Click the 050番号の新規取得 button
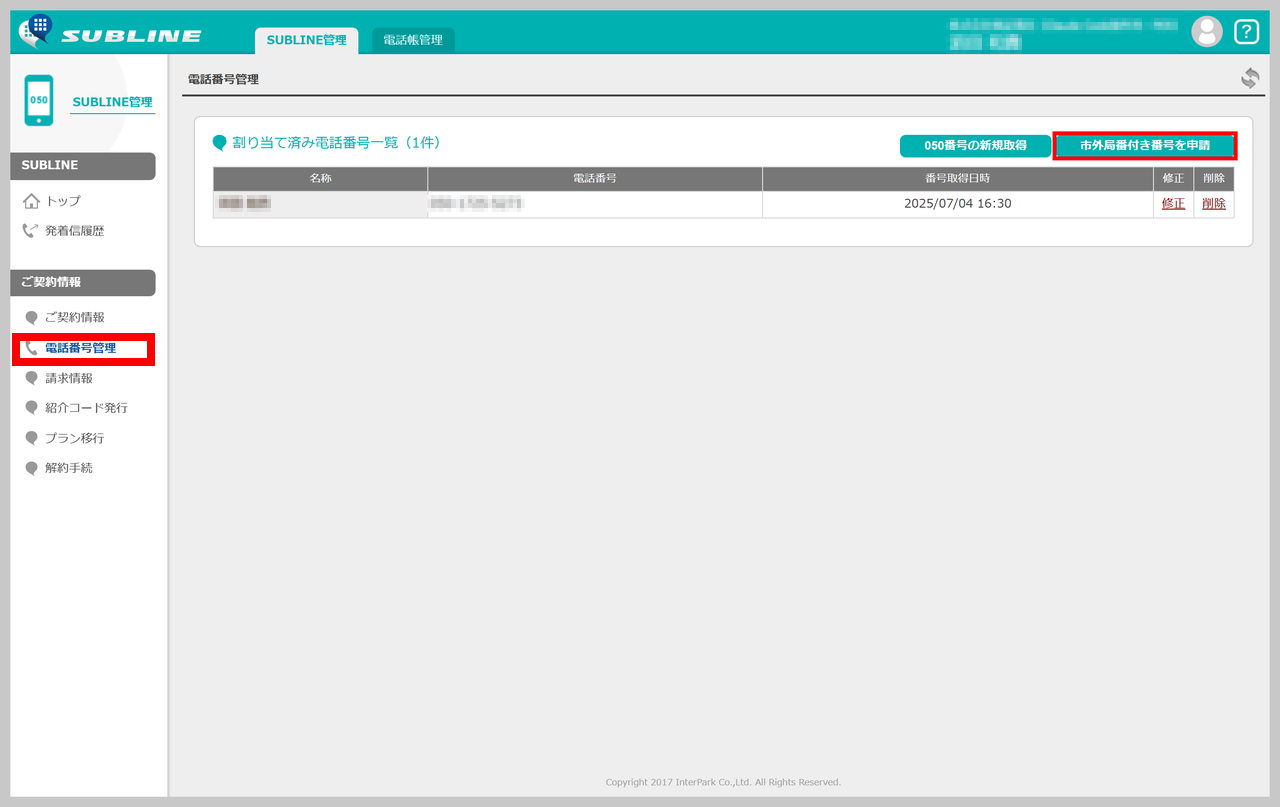Screen dimensions: 1280x807 (975, 146)
